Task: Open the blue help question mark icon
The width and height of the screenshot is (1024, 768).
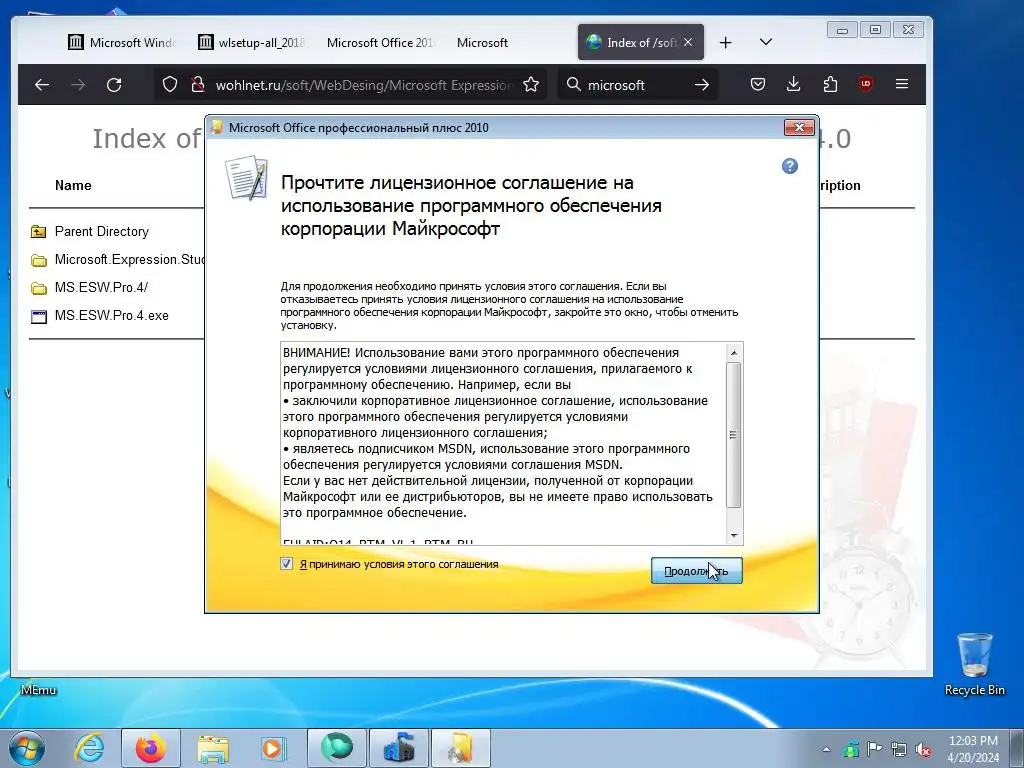Action: pyautogui.click(x=790, y=167)
